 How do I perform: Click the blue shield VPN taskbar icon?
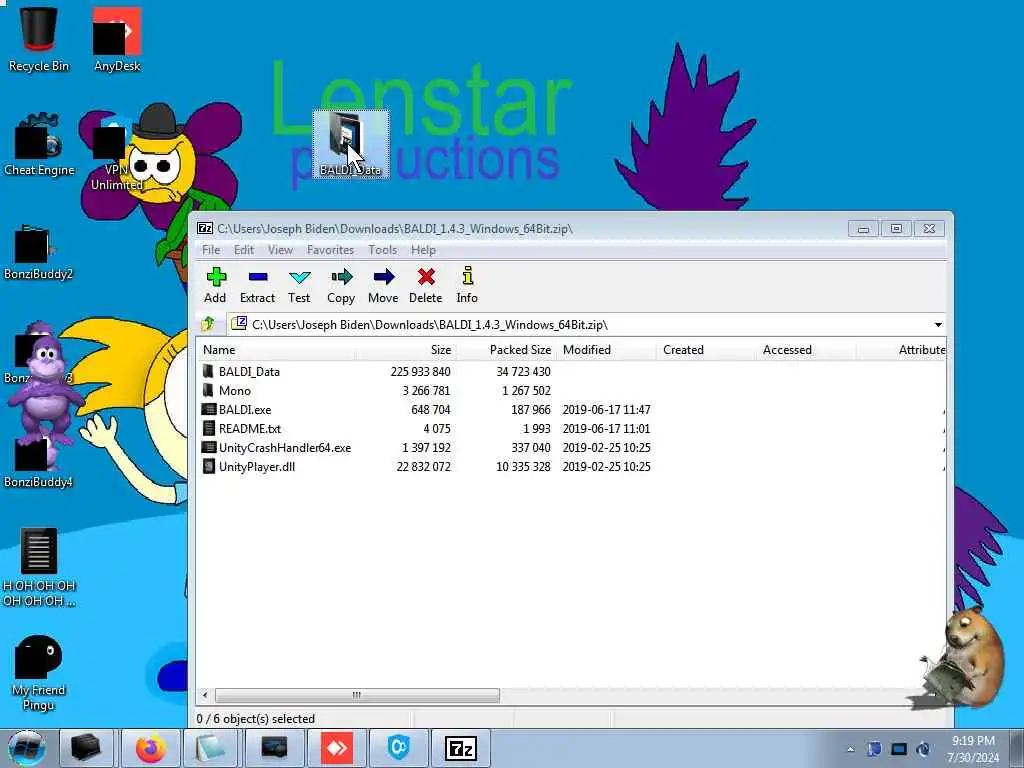[399, 748]
